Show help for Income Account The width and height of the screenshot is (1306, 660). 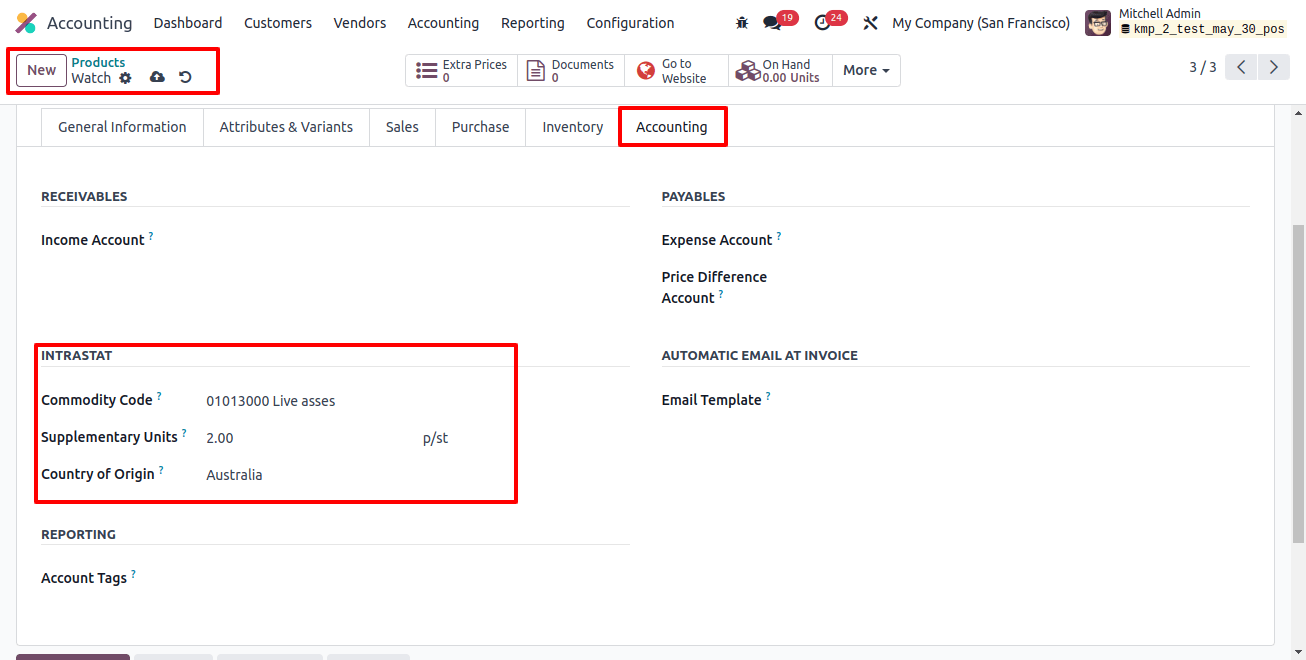click(151, 236)
